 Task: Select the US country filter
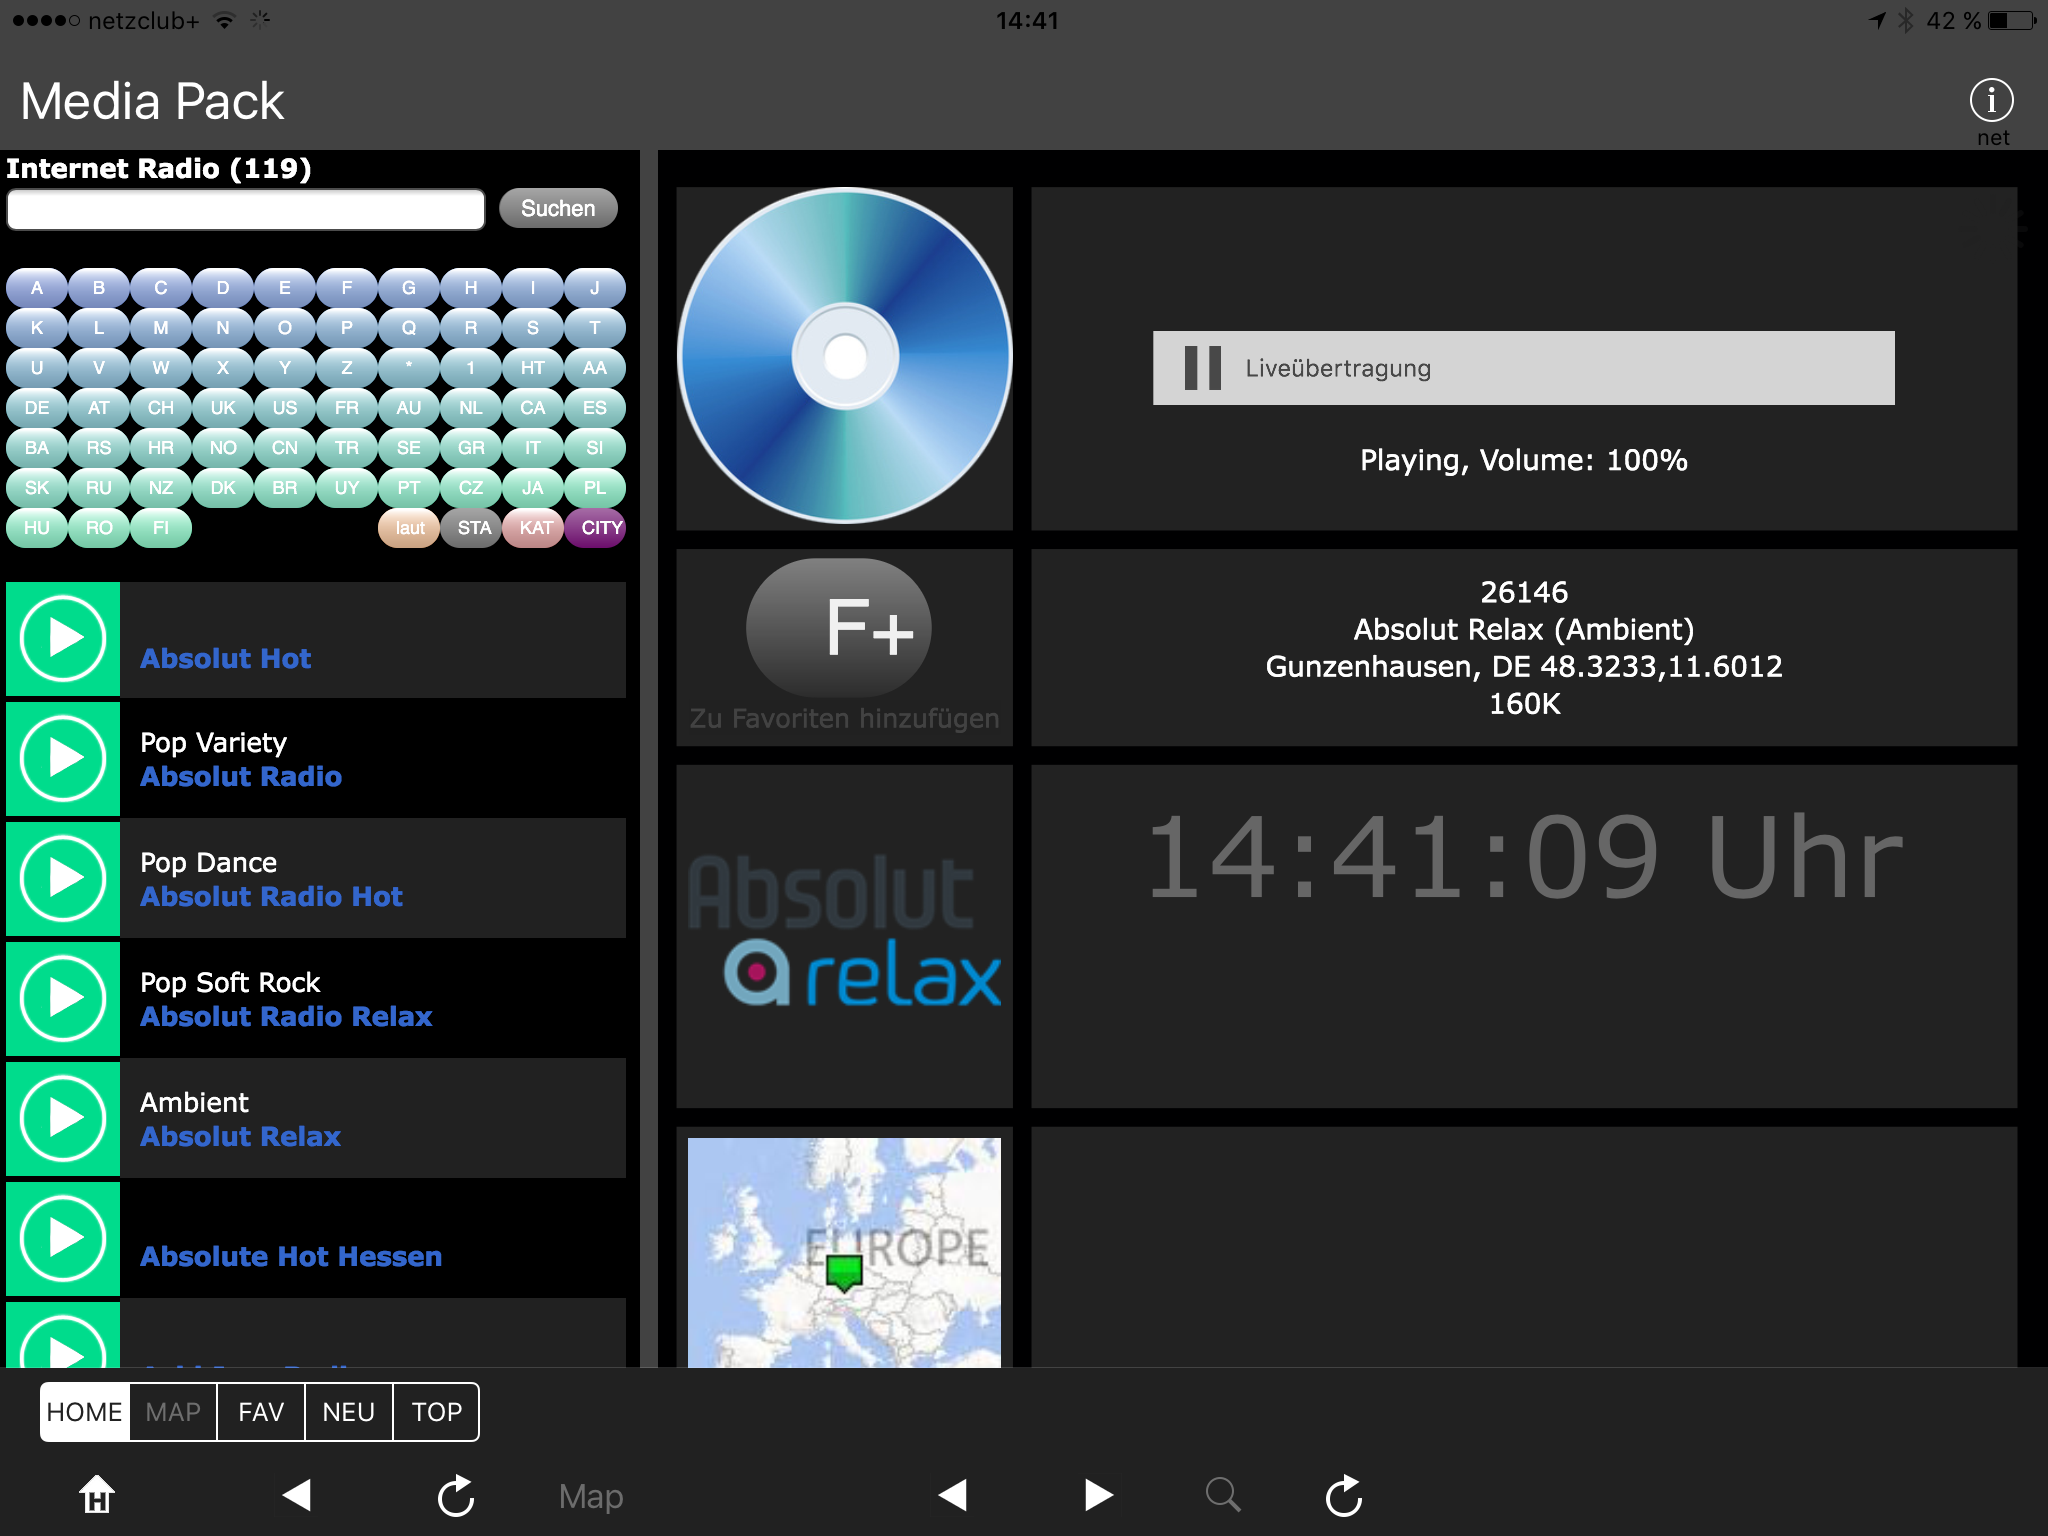285,408
